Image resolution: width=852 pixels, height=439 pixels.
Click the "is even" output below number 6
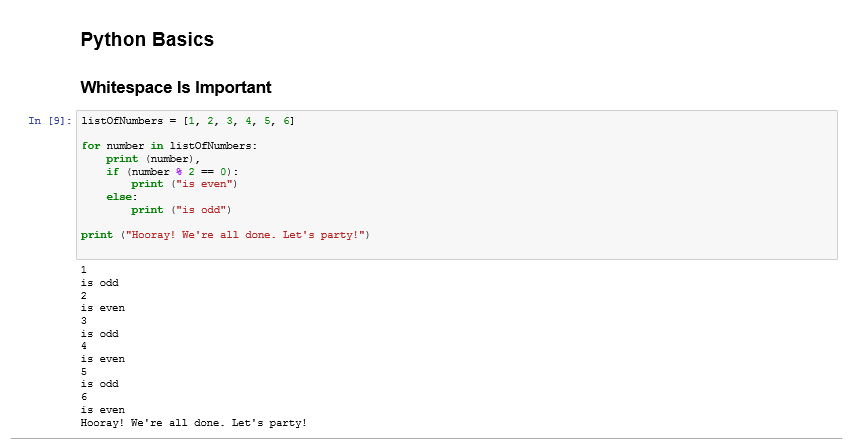click(x=103, y=410)
